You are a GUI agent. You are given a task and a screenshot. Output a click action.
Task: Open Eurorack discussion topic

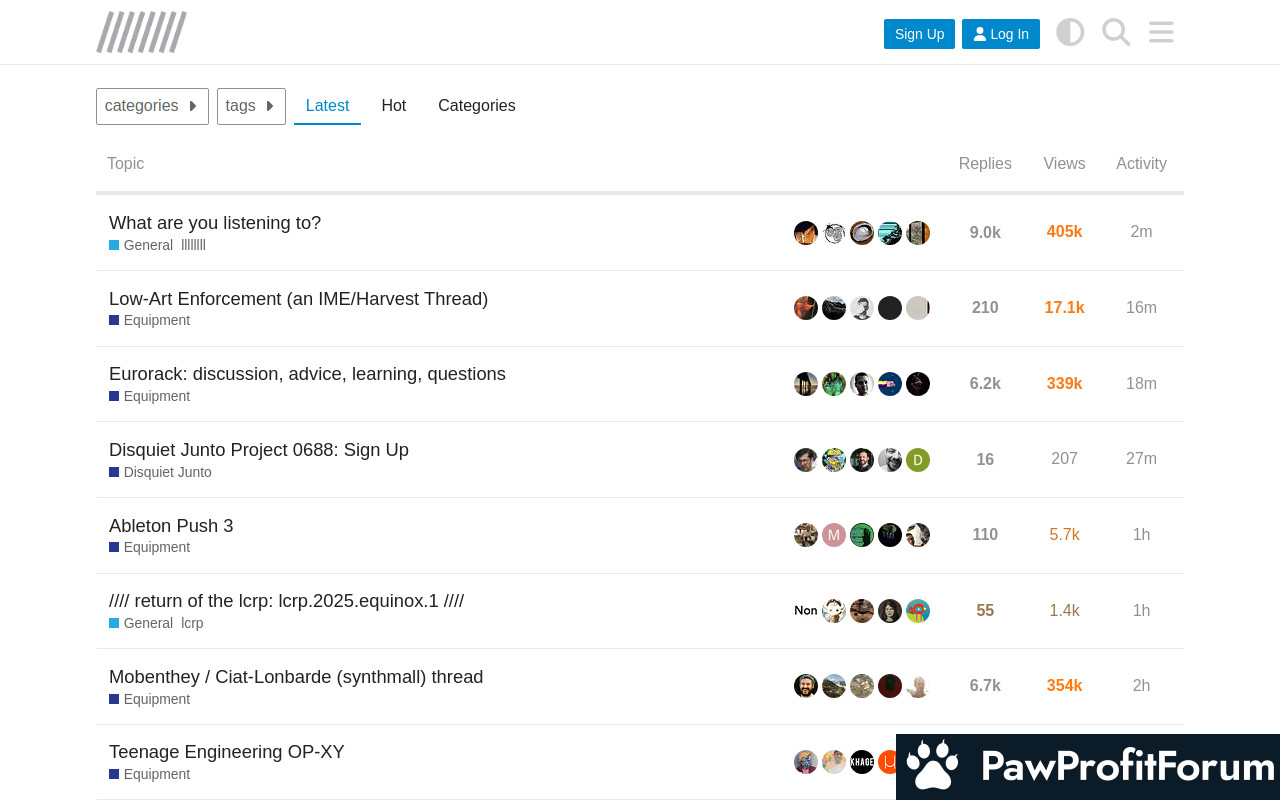[307, 374]
